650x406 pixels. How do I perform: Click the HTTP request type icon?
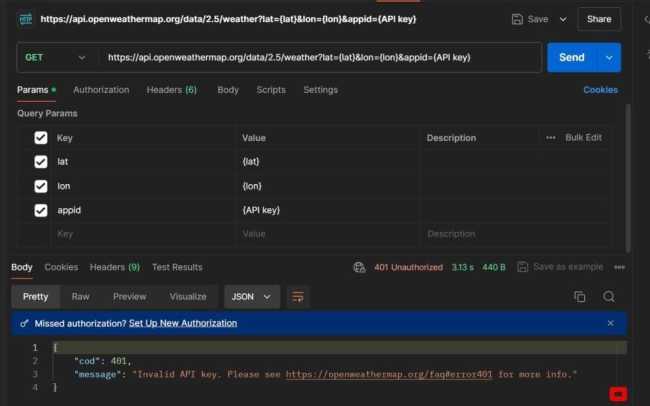[25, 19]
